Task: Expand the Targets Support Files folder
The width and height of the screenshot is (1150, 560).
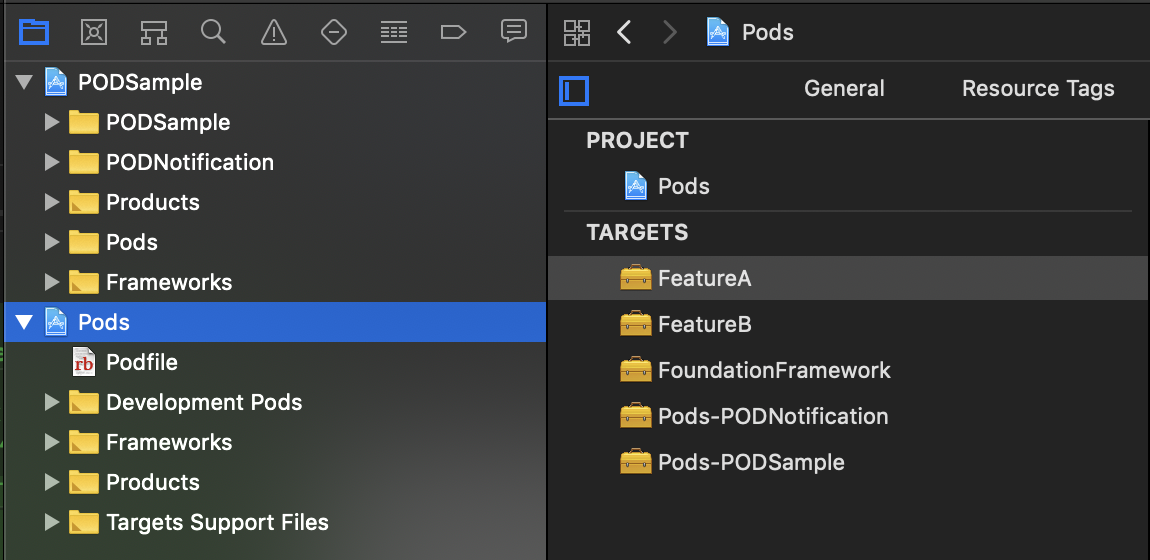Action: [52, 522]
